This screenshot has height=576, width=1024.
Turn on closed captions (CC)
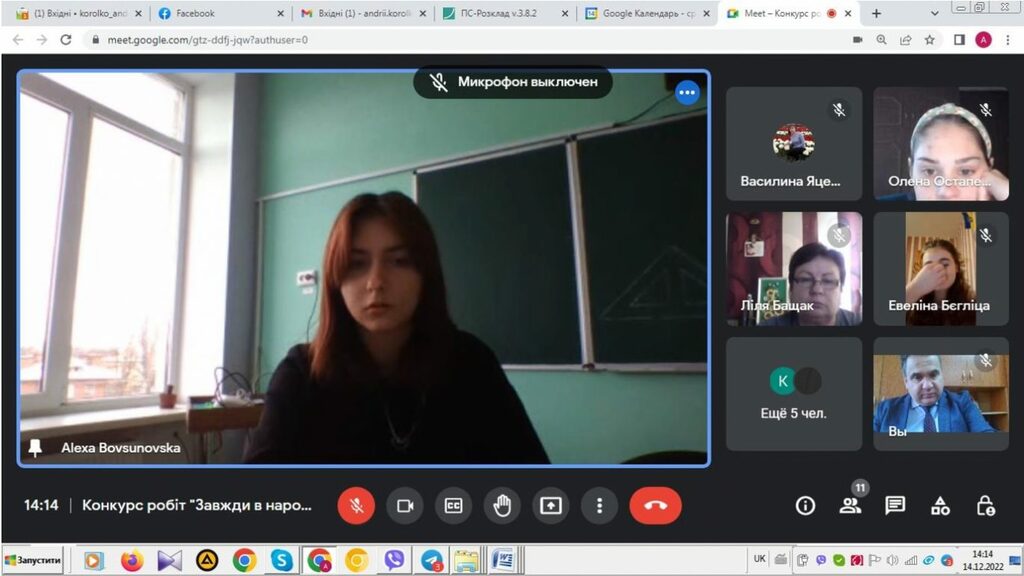[x=453, y=505]
